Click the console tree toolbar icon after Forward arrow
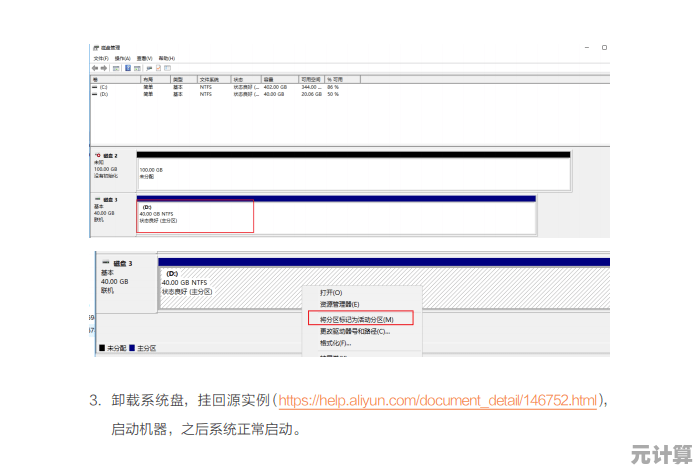Image resolution: width=699 pixels, height=473 pixels. tap(116, 68)
